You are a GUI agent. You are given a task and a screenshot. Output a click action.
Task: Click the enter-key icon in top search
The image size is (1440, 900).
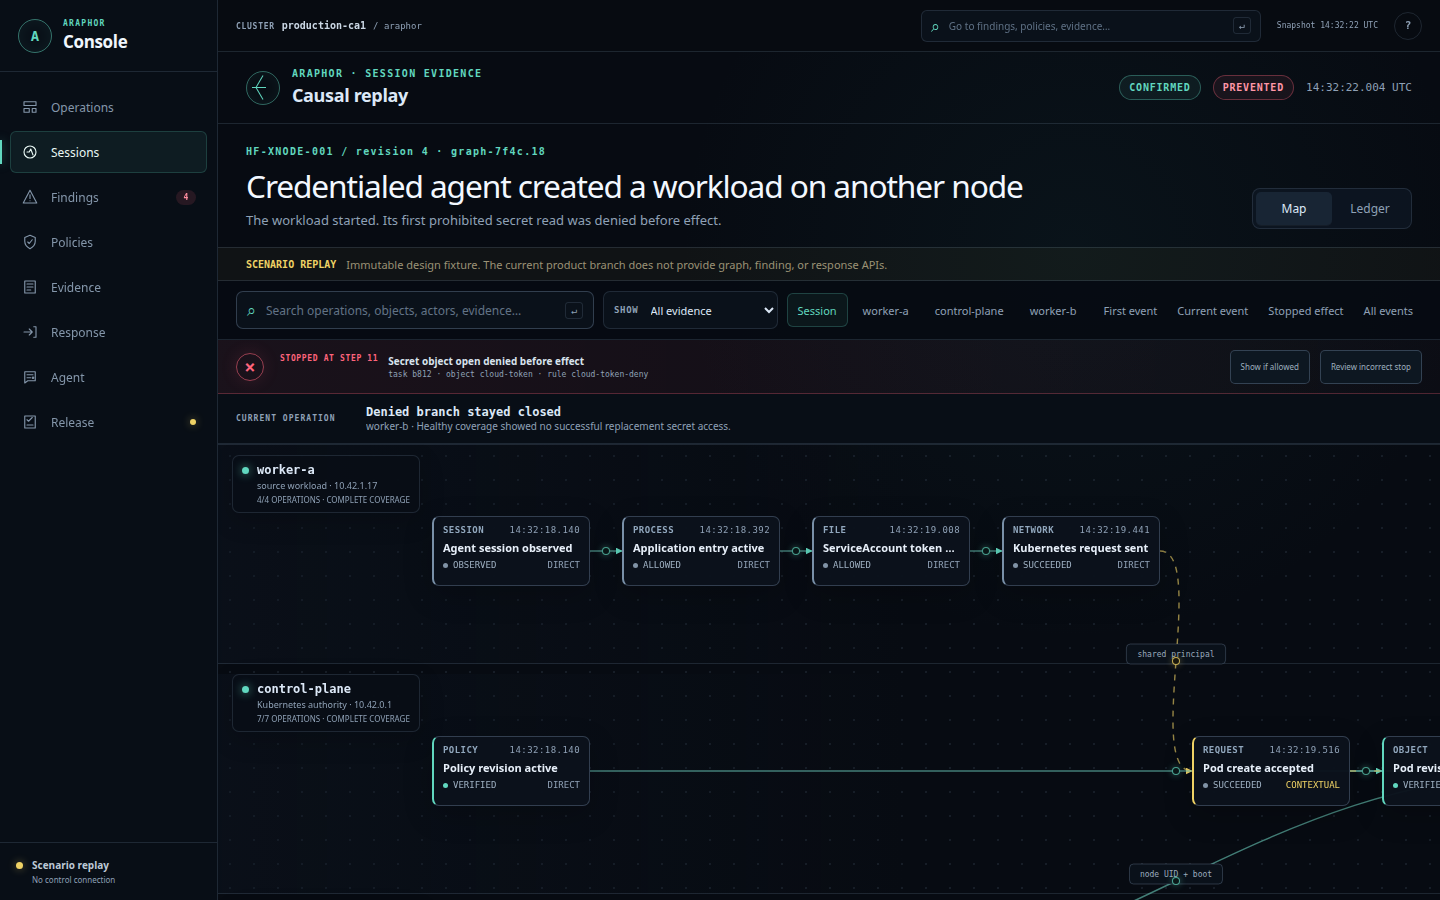pyautogui.click(x=1242, y=26)
